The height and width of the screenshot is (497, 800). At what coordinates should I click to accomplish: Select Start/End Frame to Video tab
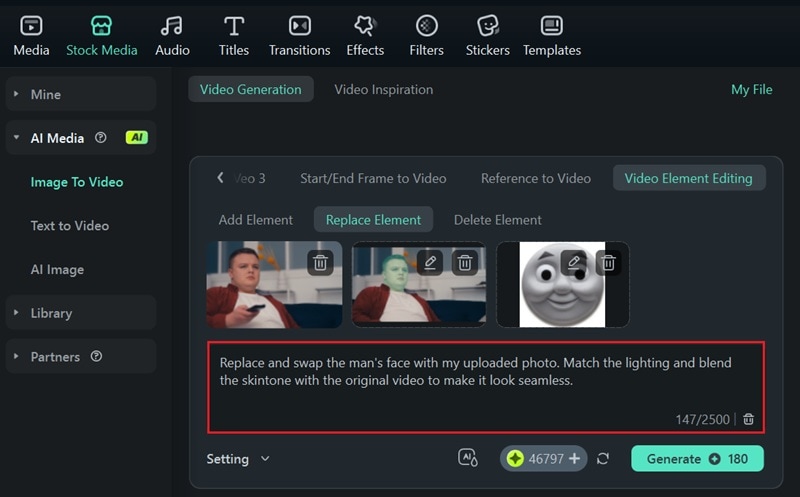(x=373, y=178)
